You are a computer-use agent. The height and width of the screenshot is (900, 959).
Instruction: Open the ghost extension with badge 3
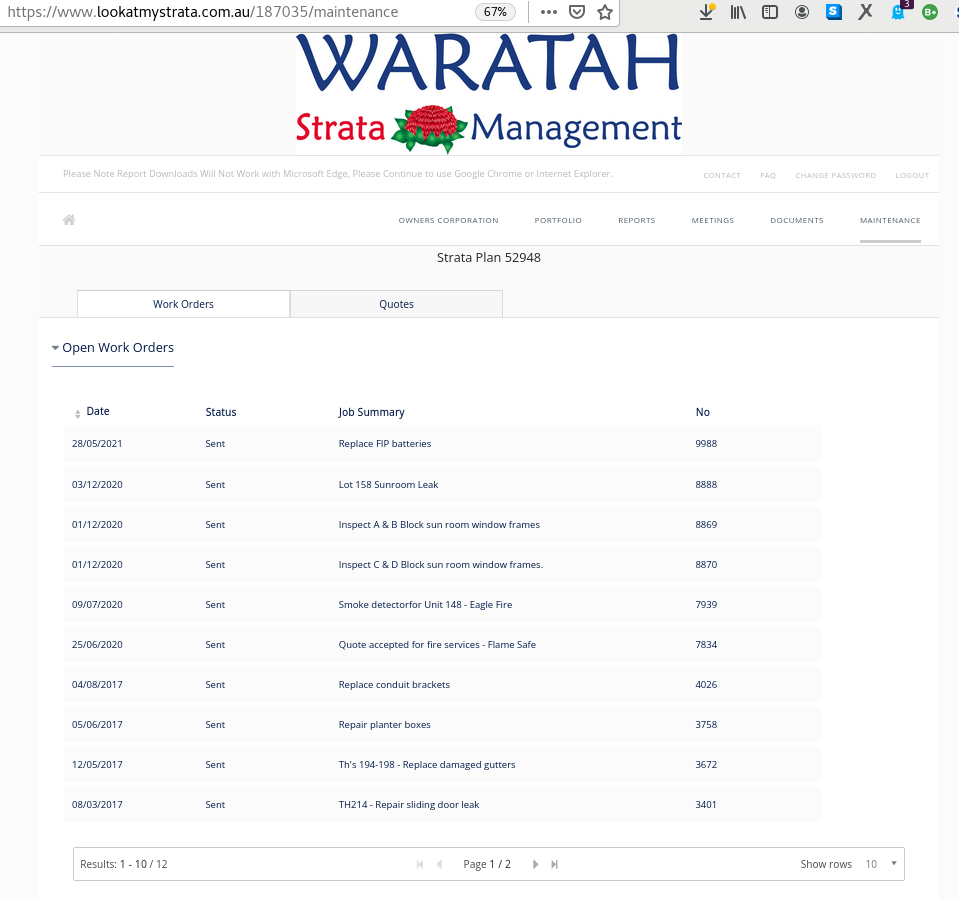(x=898, y=12)
